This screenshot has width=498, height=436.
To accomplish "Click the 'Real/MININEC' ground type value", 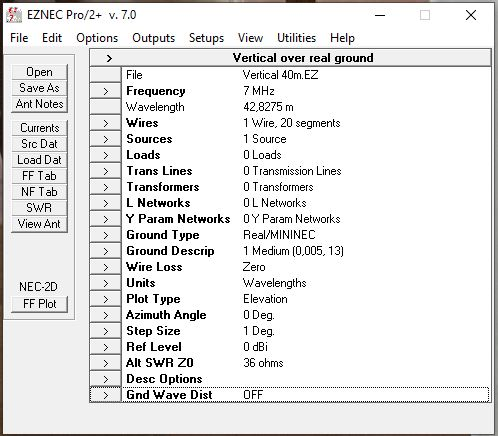I will (279, 235).
